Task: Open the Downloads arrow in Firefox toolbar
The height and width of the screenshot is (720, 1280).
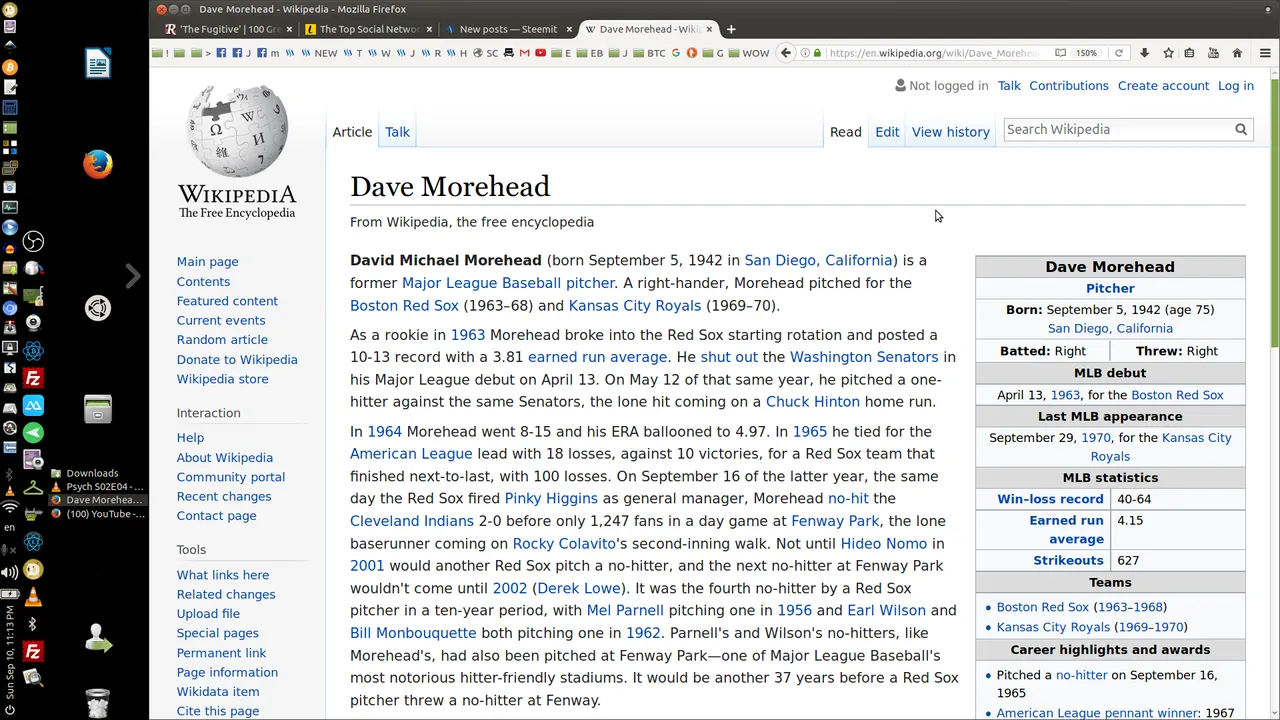Action: 1144,53
